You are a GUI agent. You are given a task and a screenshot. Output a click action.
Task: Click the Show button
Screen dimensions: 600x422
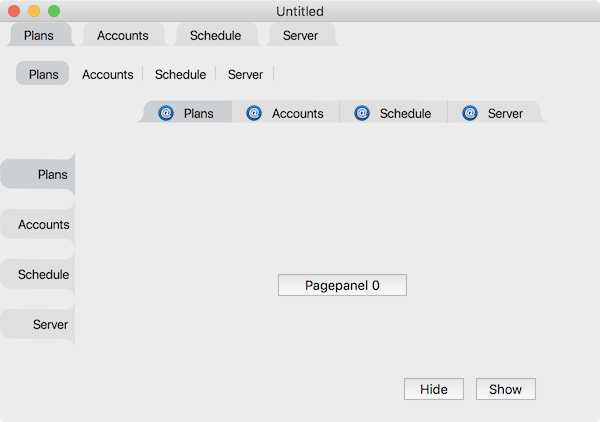505,389
